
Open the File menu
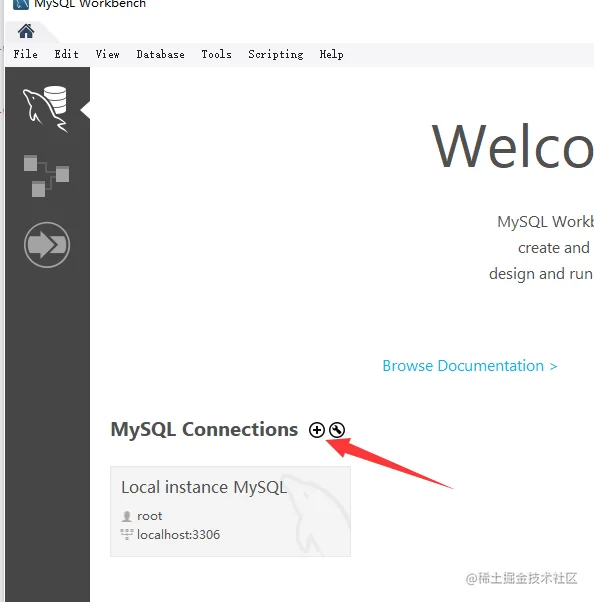(26, 54)
